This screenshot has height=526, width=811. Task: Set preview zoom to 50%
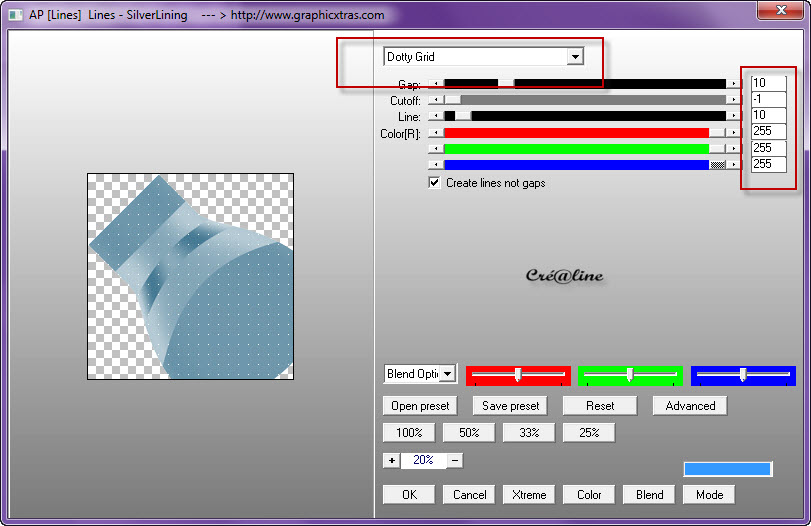click(469, 433)
